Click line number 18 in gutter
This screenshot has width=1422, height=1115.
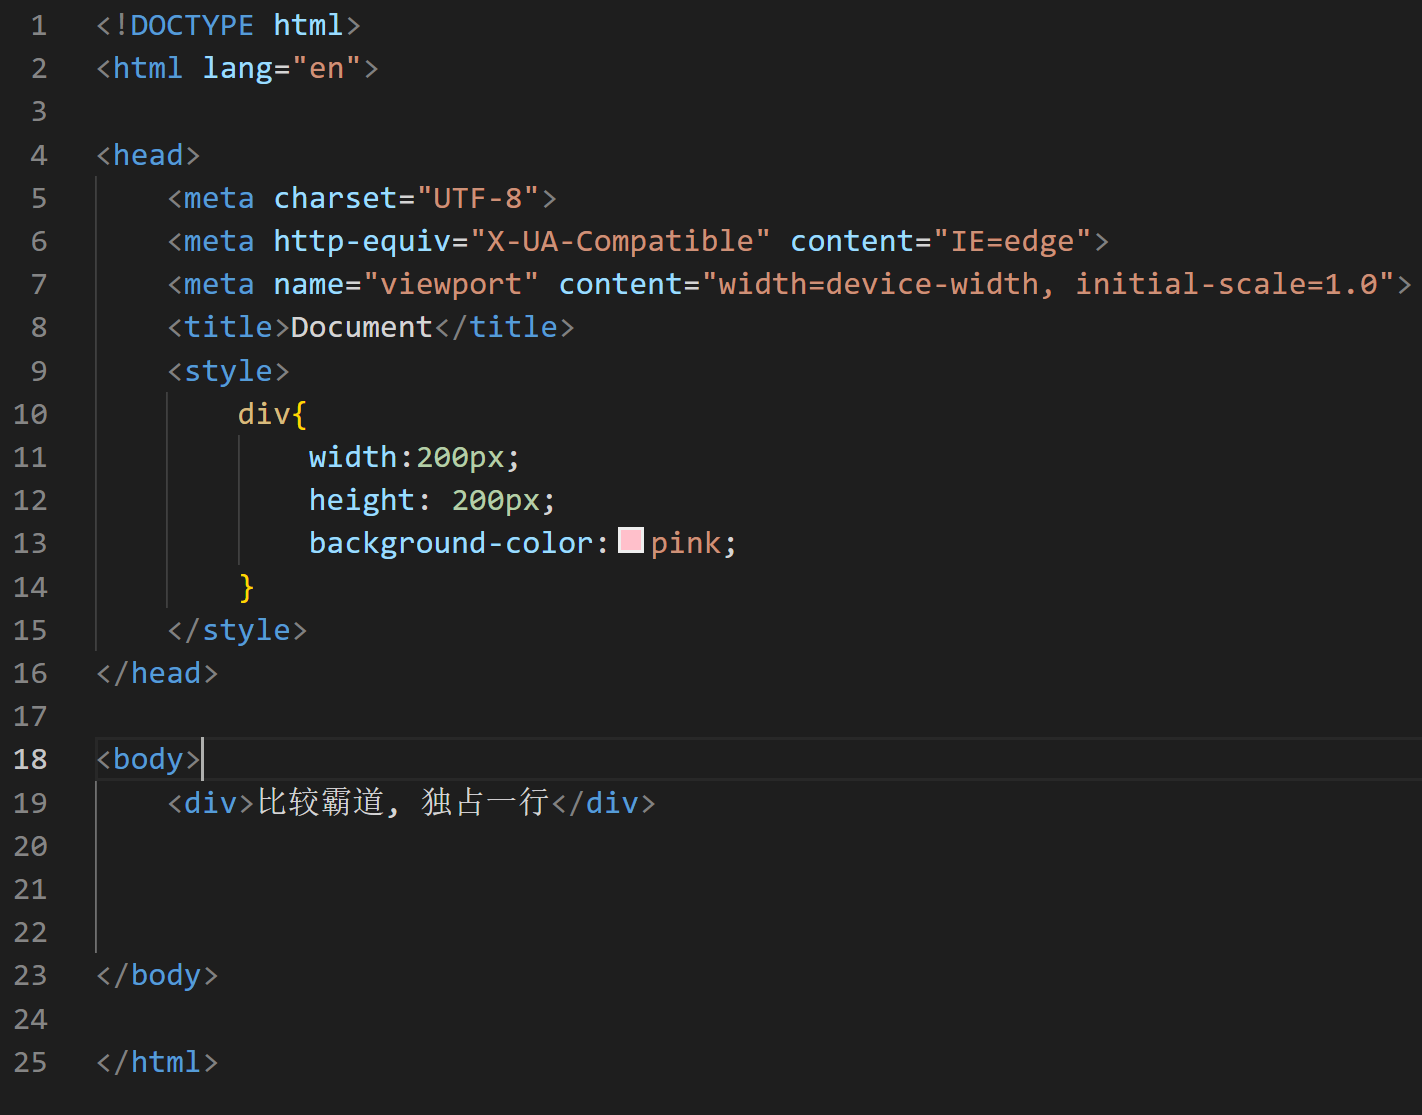30,759
